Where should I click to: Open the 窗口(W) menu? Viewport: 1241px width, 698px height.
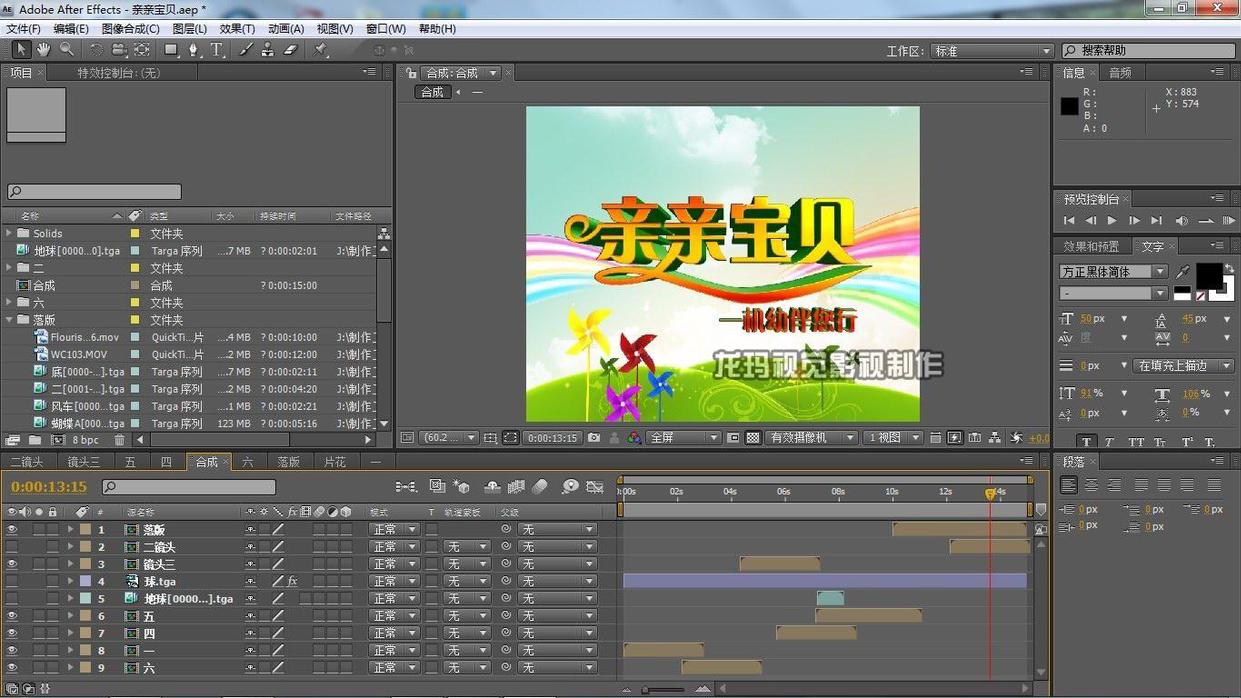pyautogui.click(x=385, y=29)
